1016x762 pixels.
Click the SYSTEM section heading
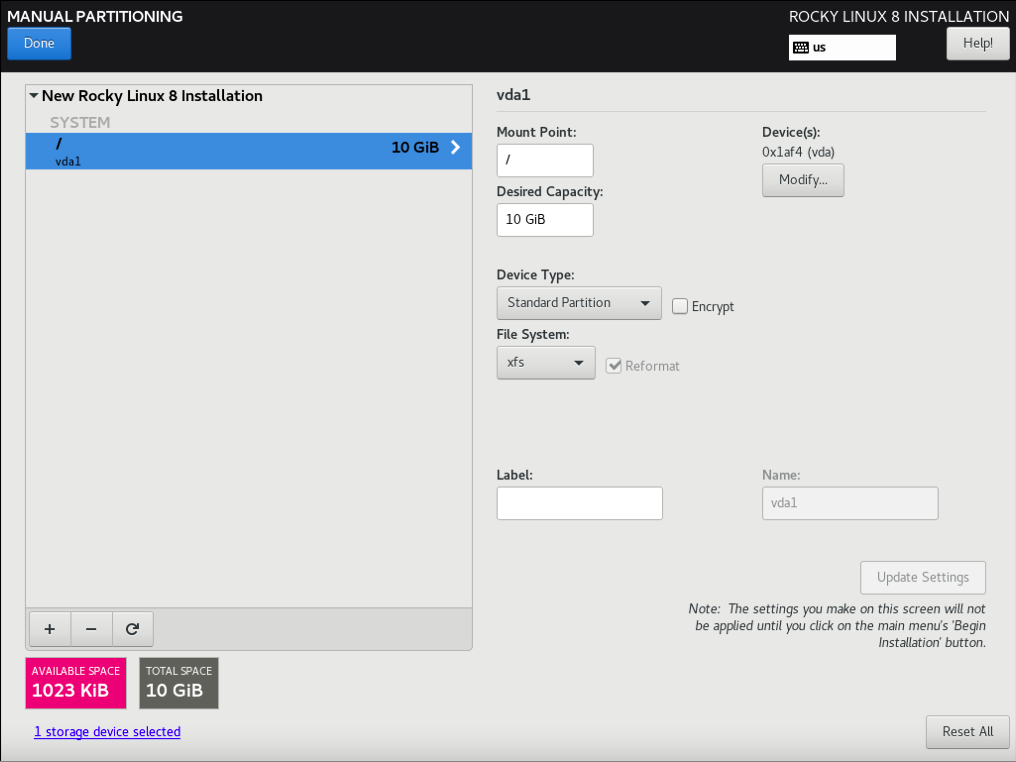[80, 122]
